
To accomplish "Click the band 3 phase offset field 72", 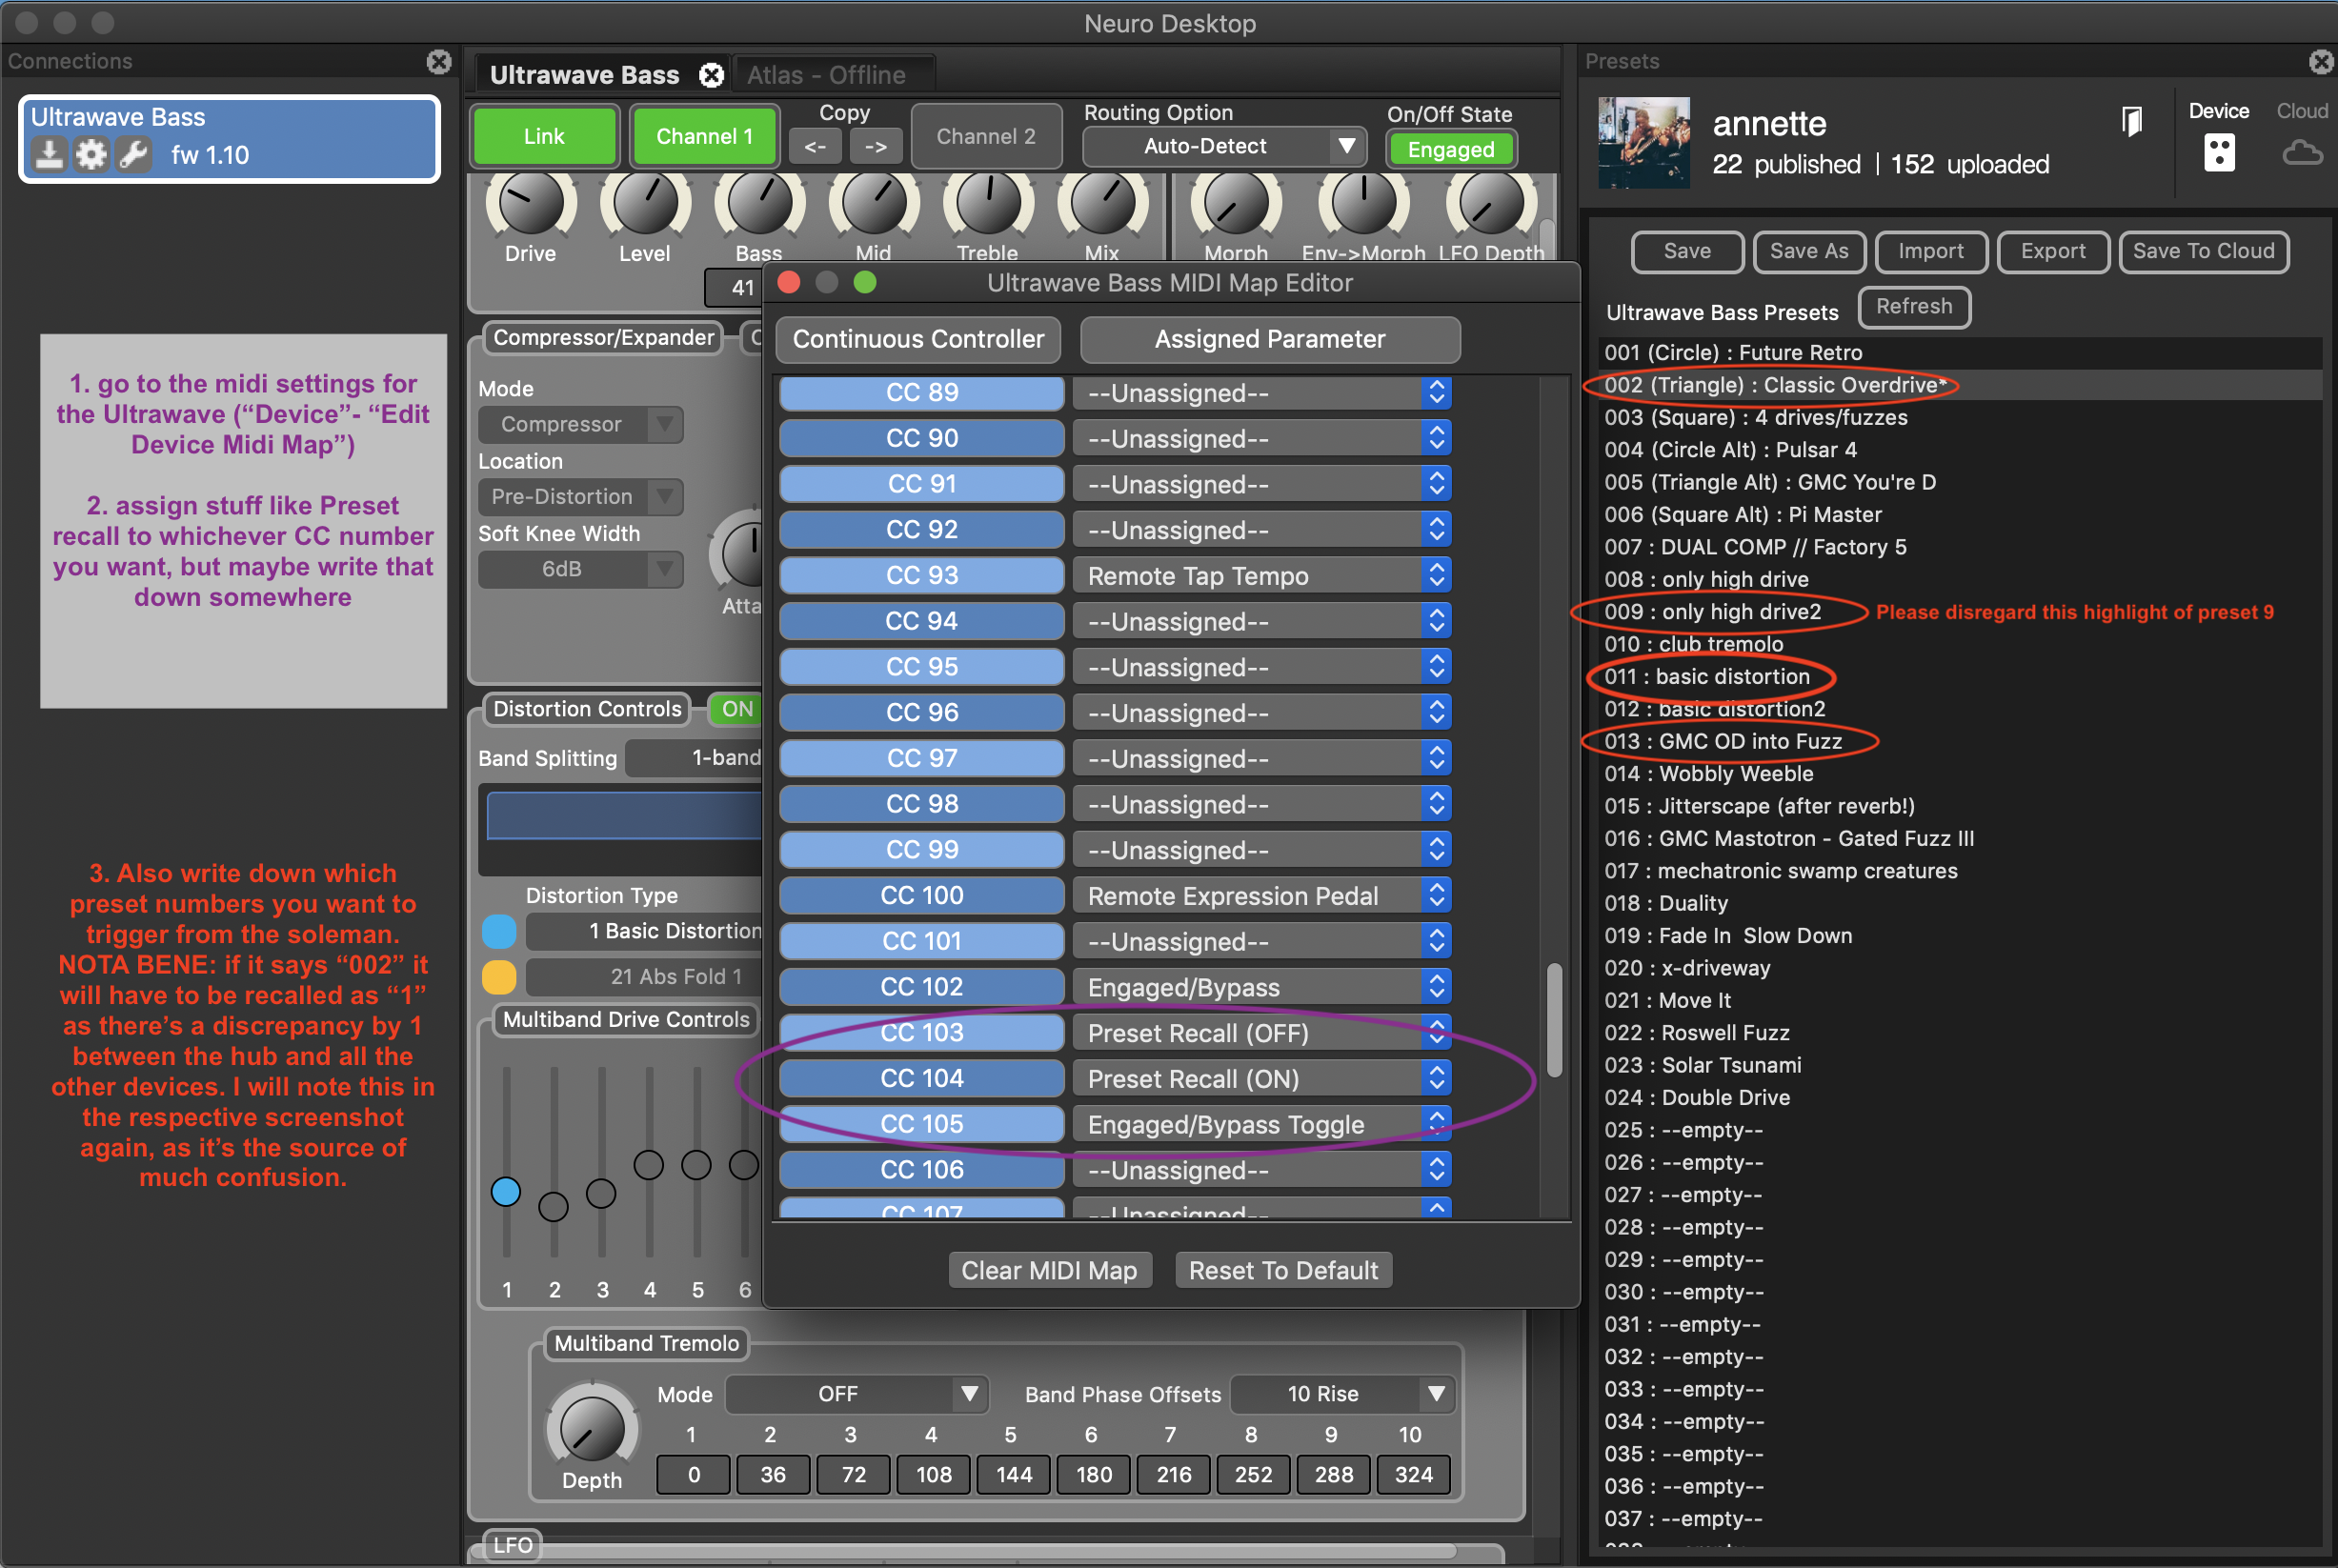I will (x=854, y=1475).
